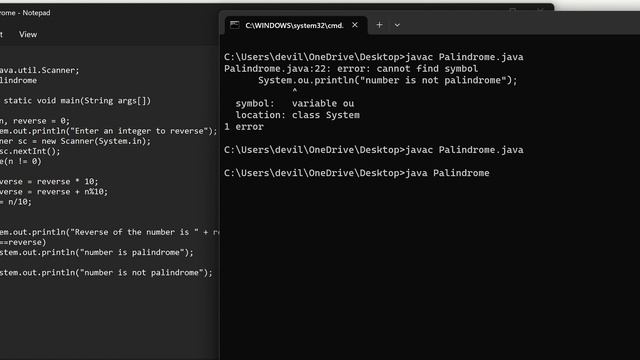Image resolution: width=640 pixels, height=360 pixels.
Task: Click the cmd icon on the terminal tab
Action: tap(235, 25)
